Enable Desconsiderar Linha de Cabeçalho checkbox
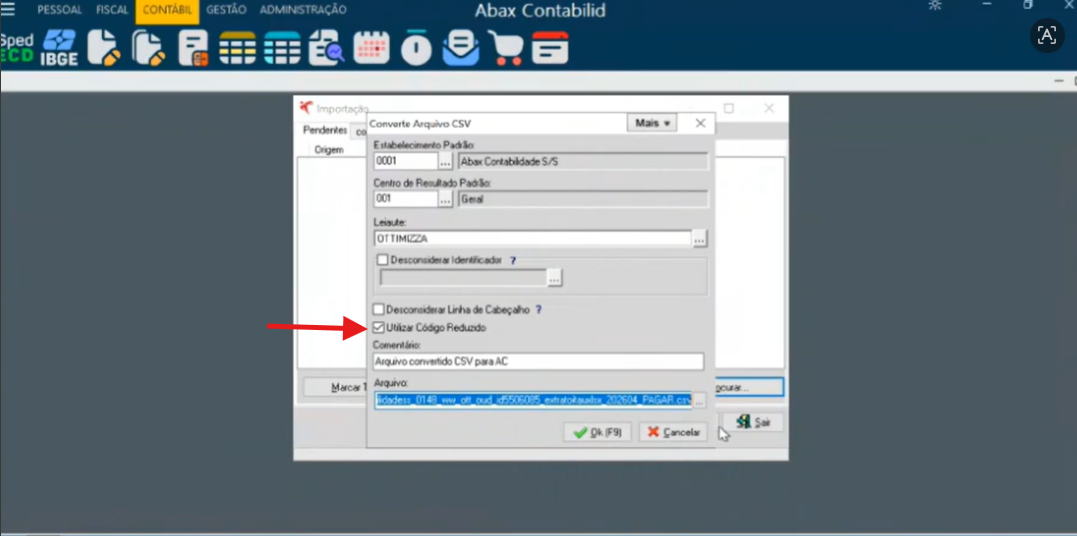The image size is (1077, 536). click(378, 310)
